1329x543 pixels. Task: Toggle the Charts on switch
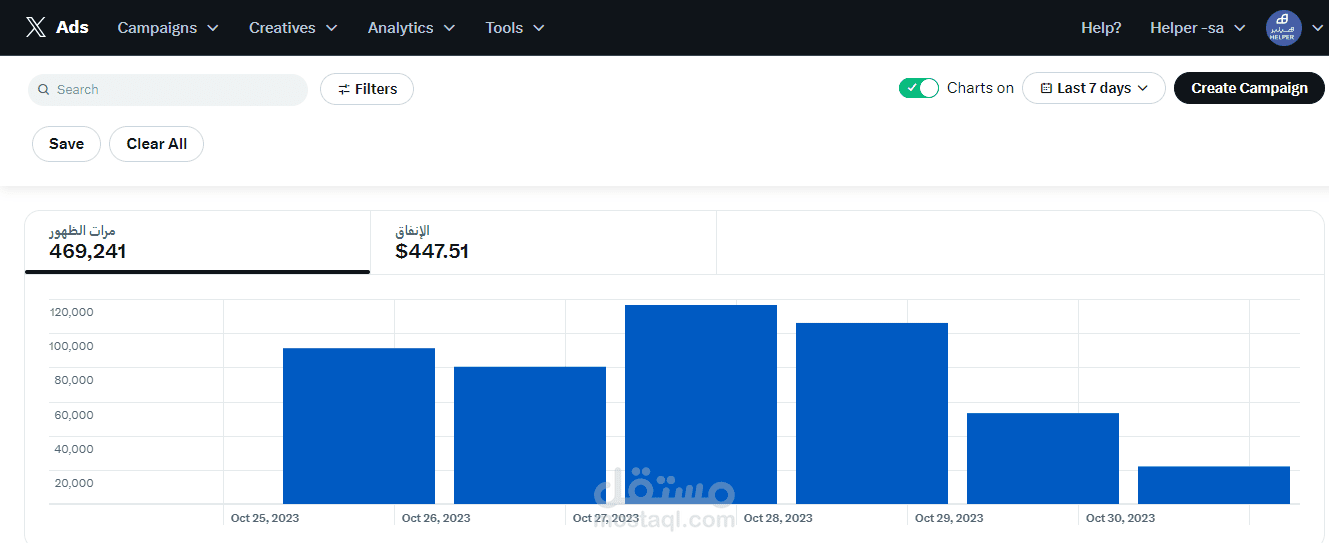919,88
